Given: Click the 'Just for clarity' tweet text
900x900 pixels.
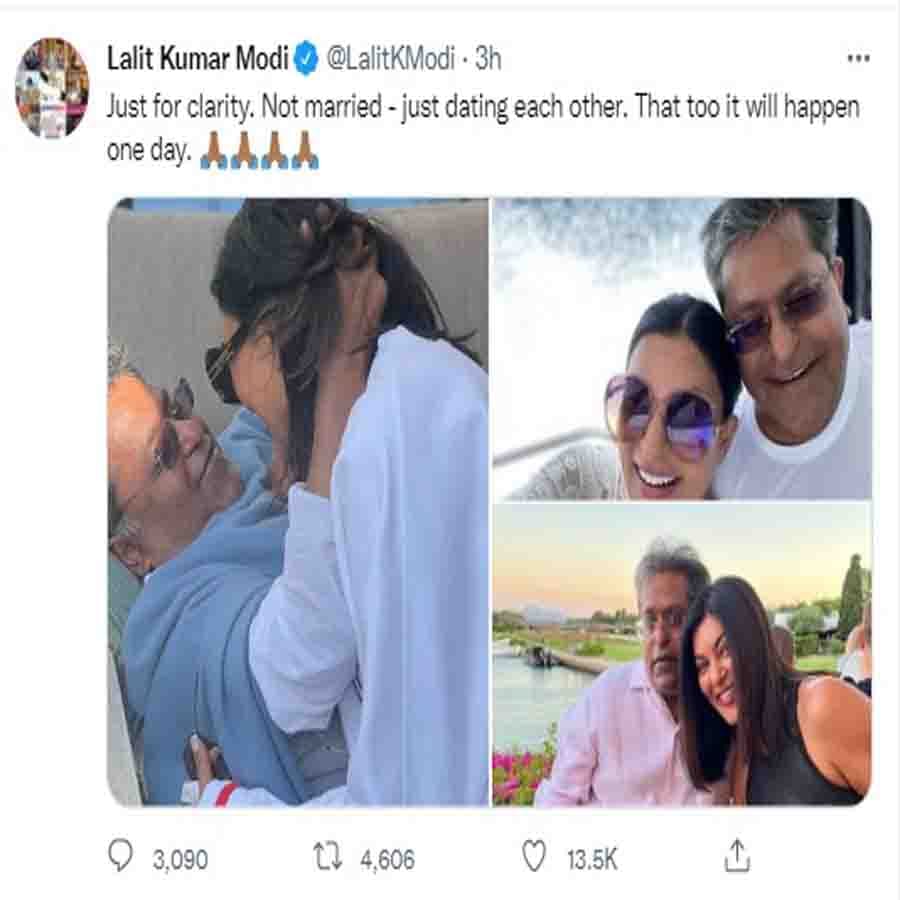Looking at the screenshot, I should click(482, 108).
